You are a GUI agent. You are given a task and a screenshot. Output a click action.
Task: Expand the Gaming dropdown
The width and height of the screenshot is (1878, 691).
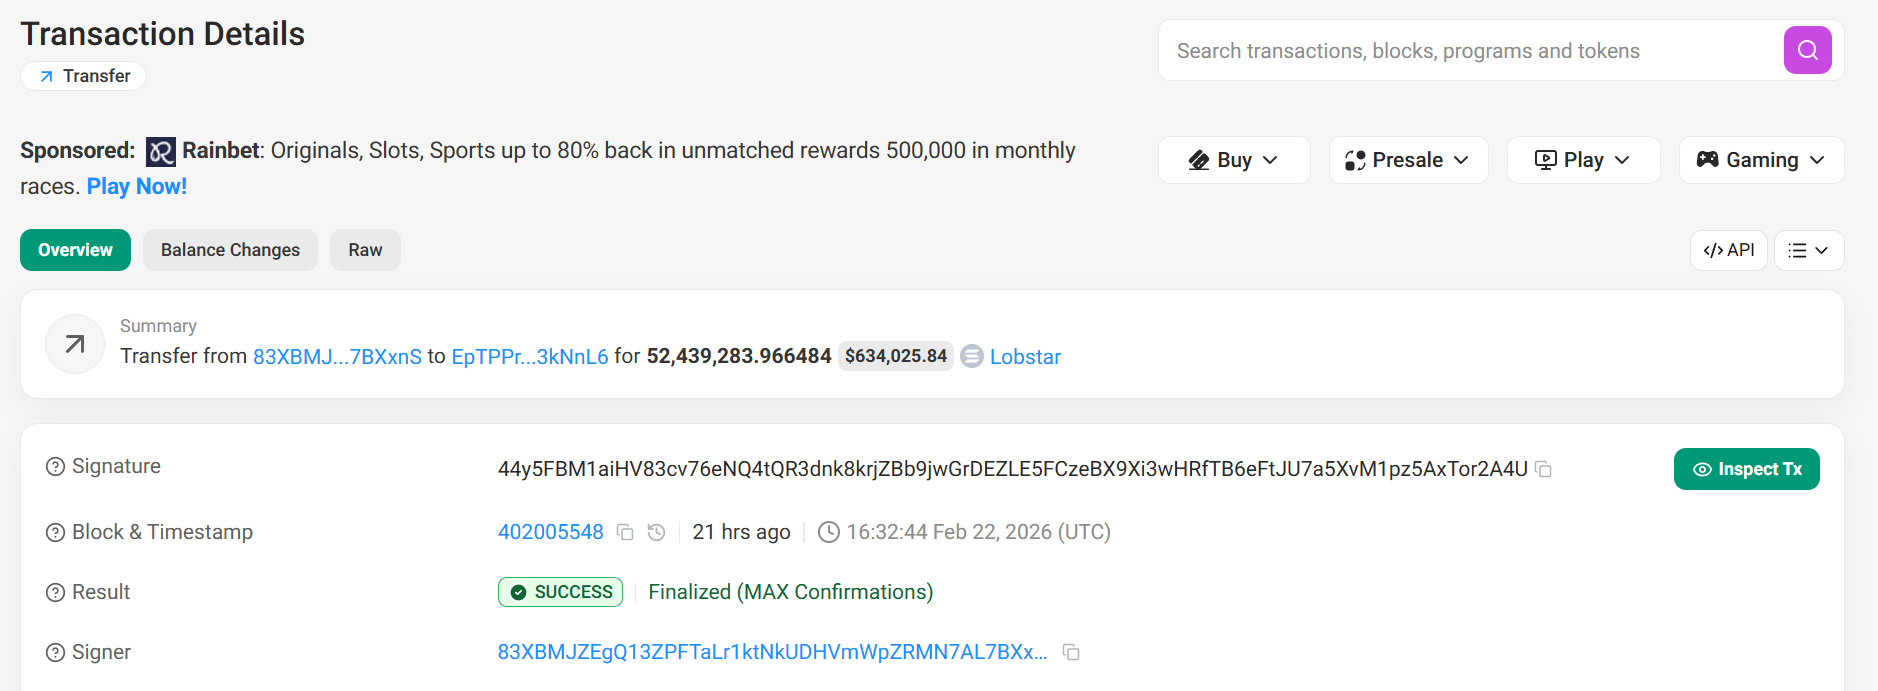1761,160
